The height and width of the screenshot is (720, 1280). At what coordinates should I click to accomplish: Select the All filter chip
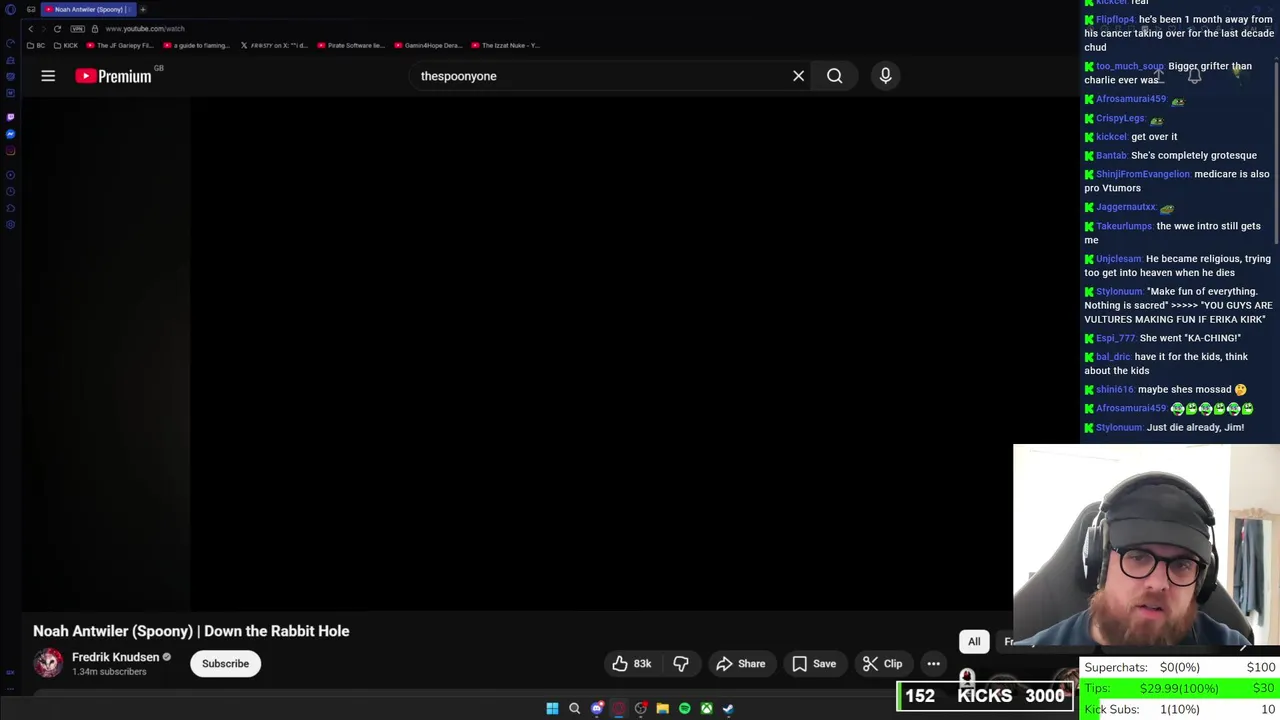pyautogui.click(x=974, y=642)
